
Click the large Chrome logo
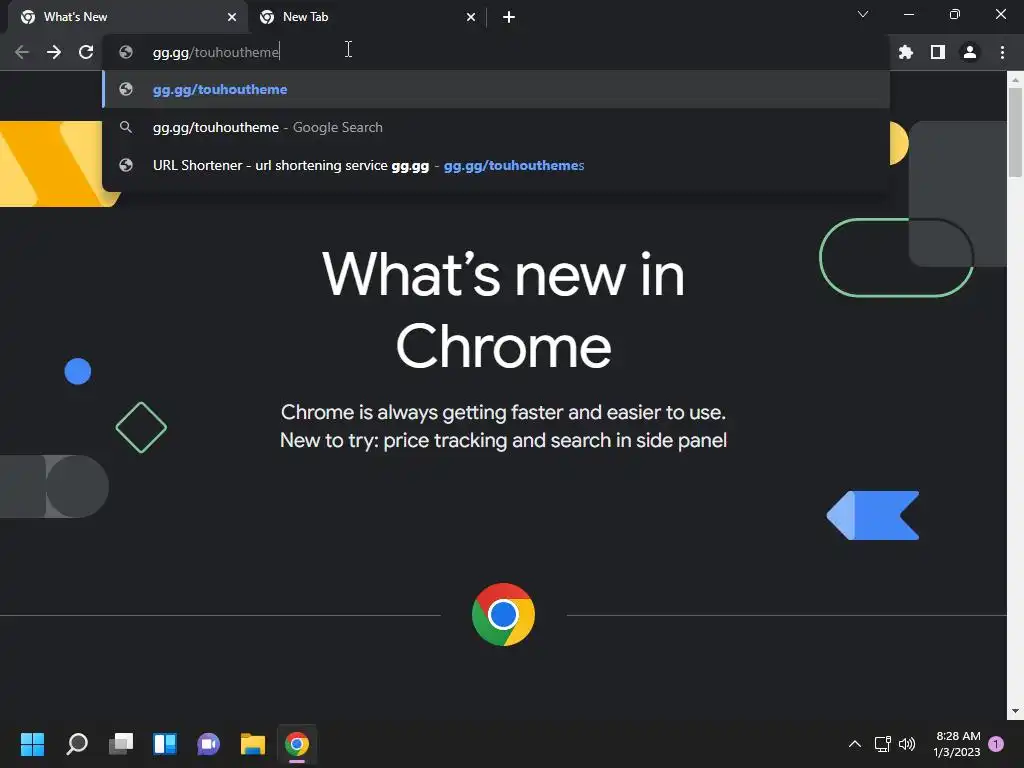tap(504, 615)
